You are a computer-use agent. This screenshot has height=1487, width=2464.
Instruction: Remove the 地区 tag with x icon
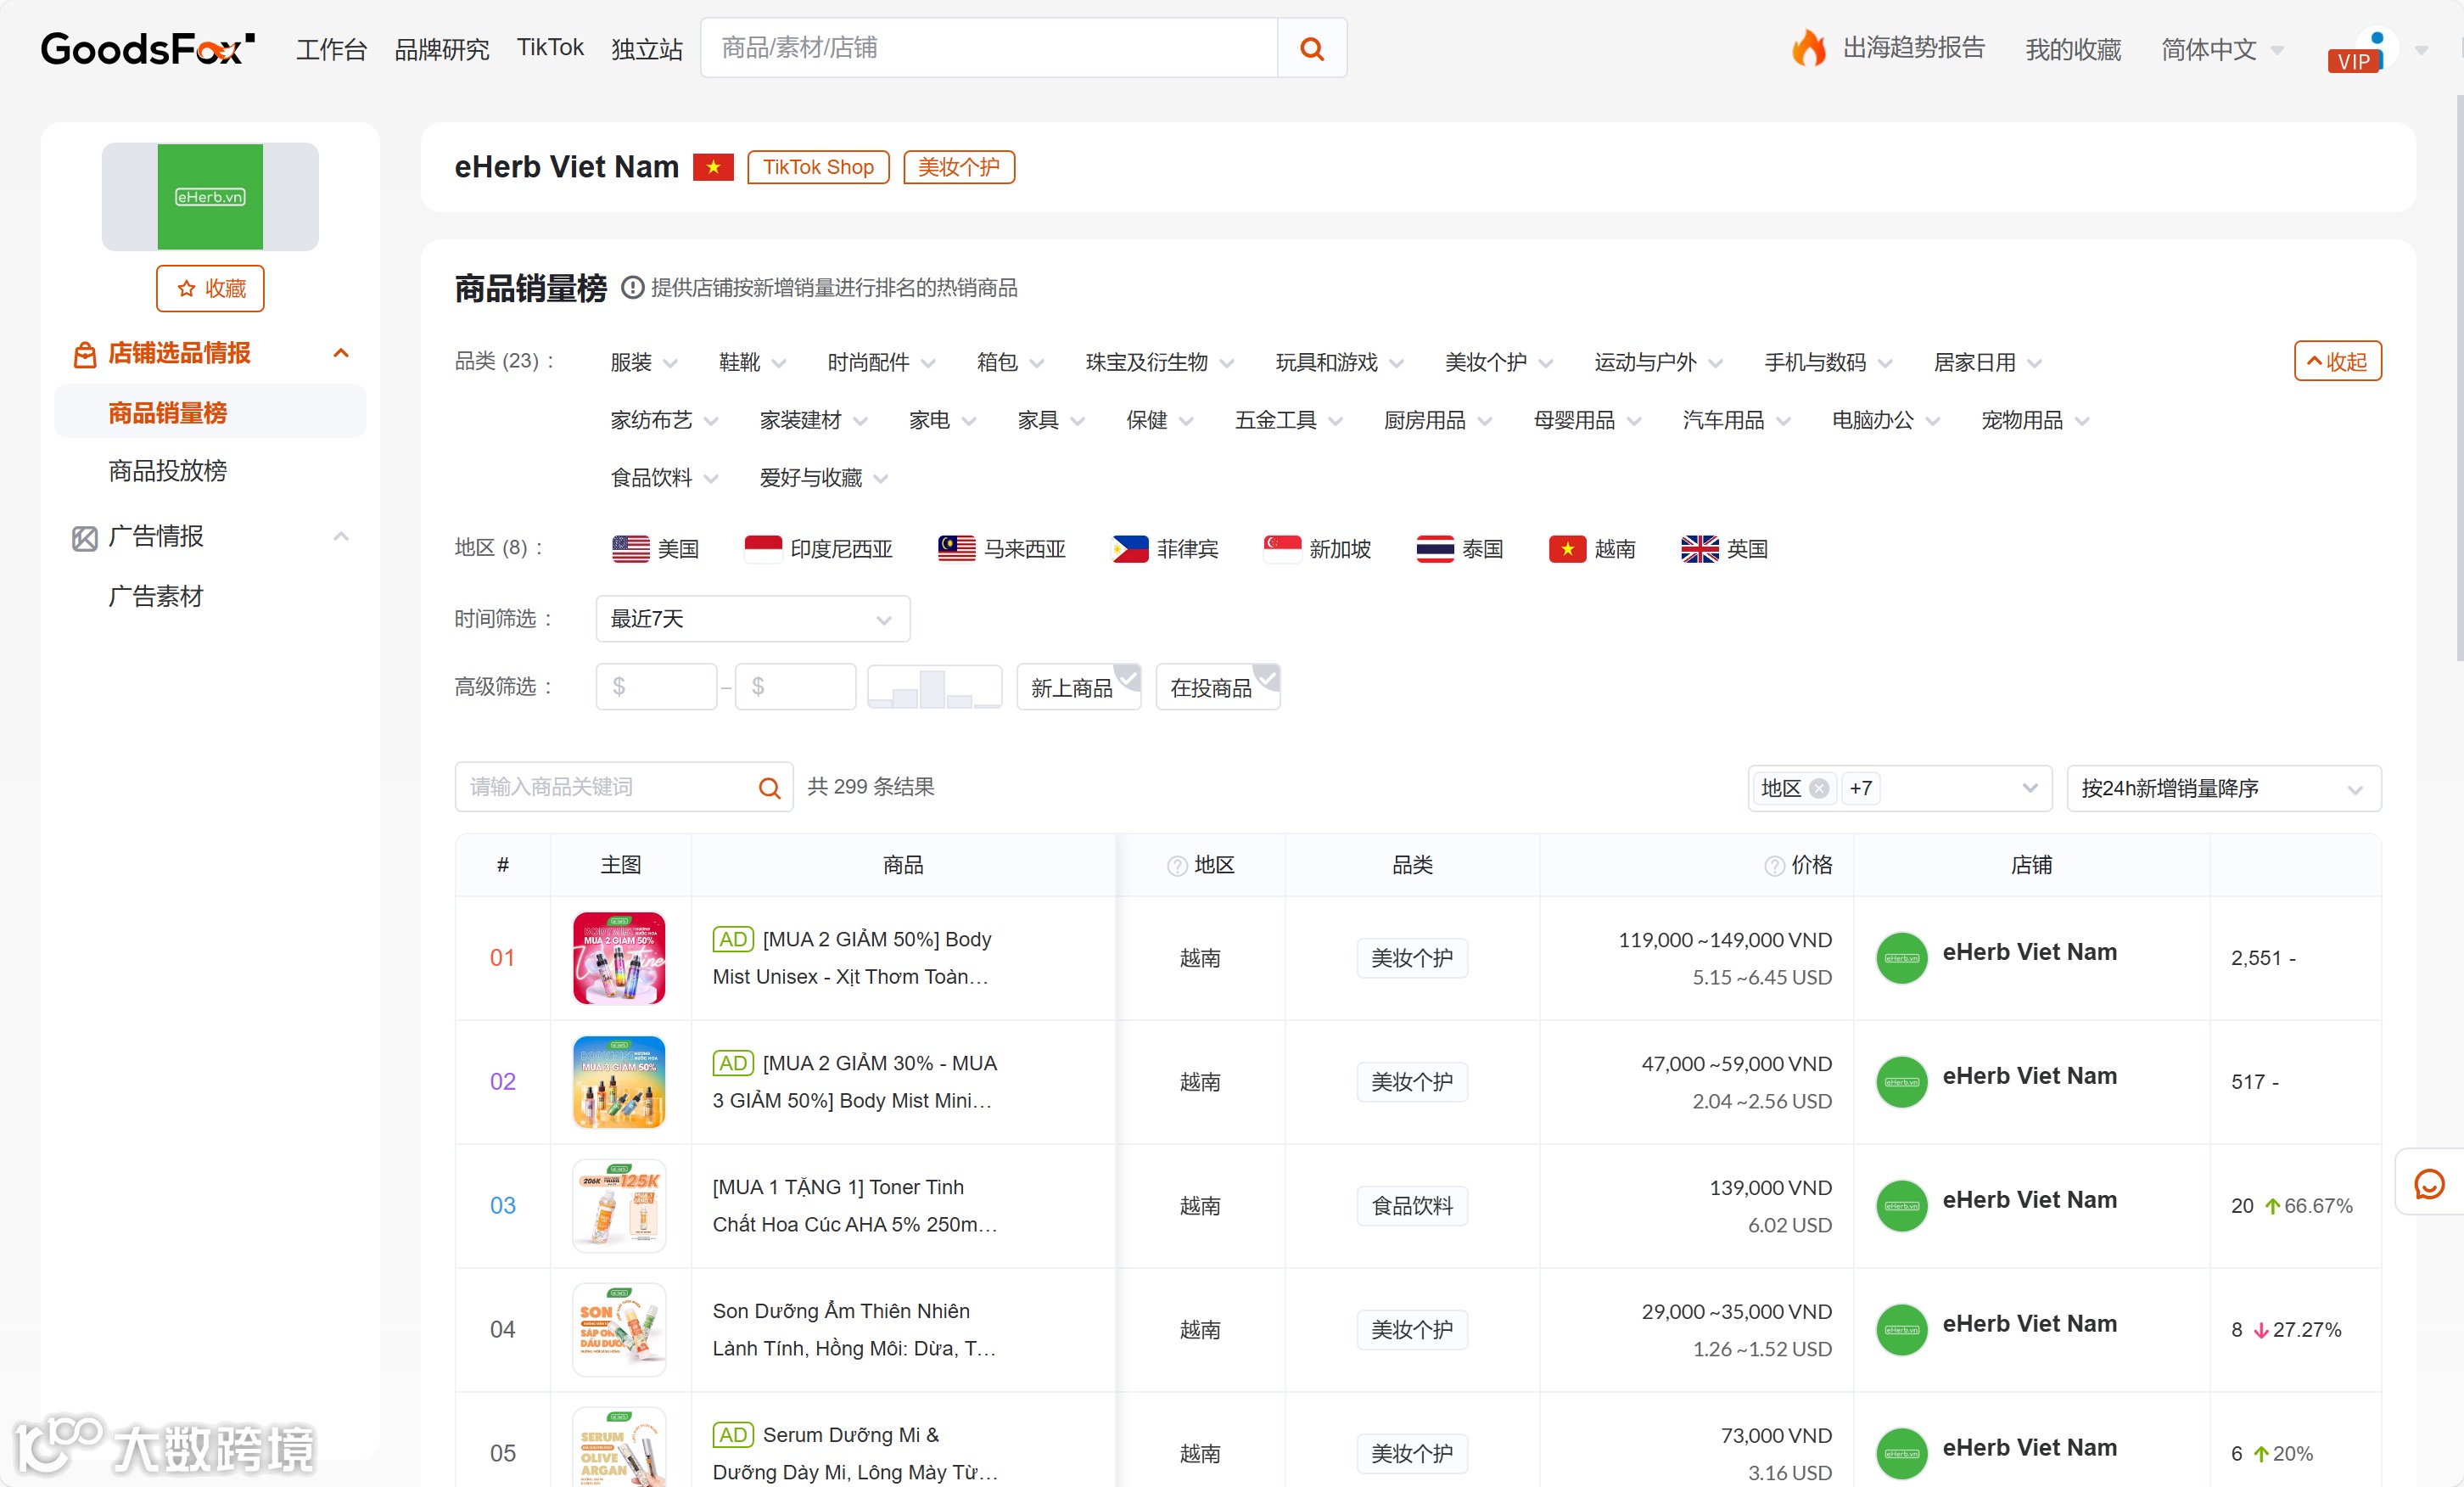[1819, 788]
